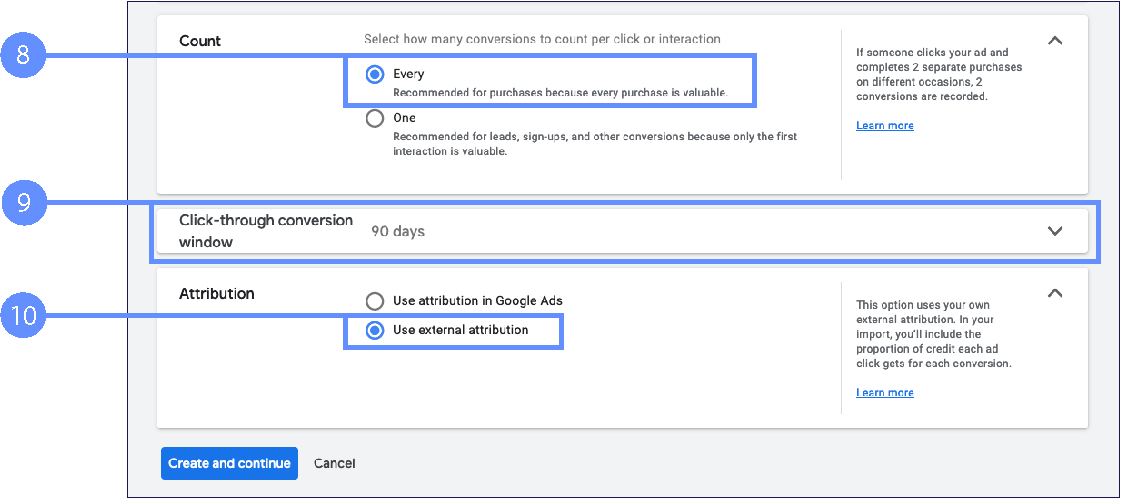Screen dimensions: 1121x500
Task: Select "Use attribution in Google Ads"
Action: point(375,301)
